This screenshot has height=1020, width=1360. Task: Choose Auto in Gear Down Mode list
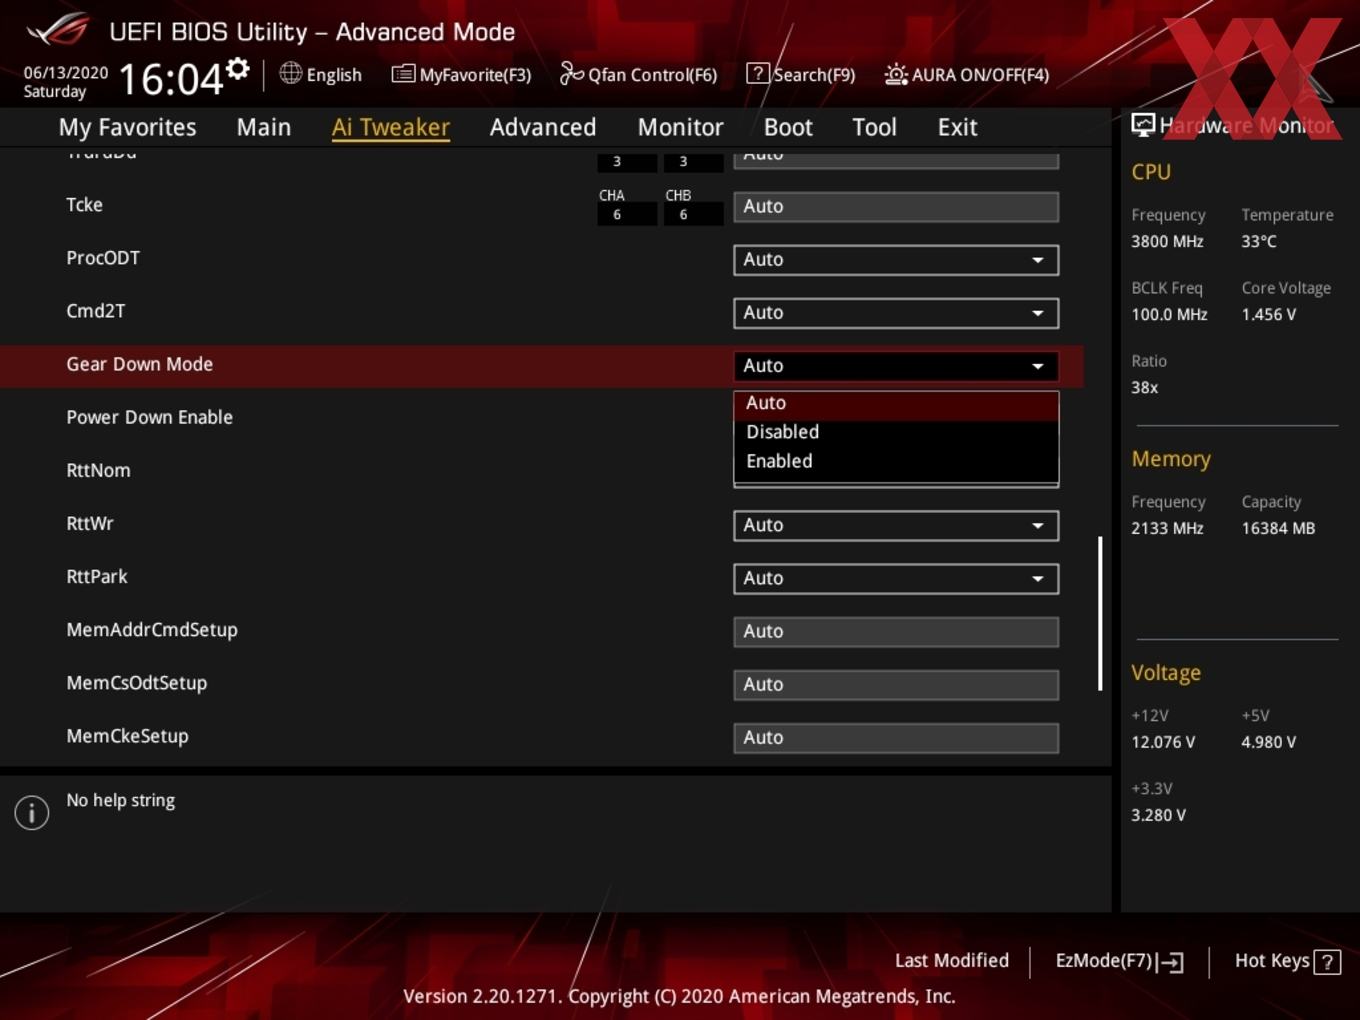click(896, 403)
